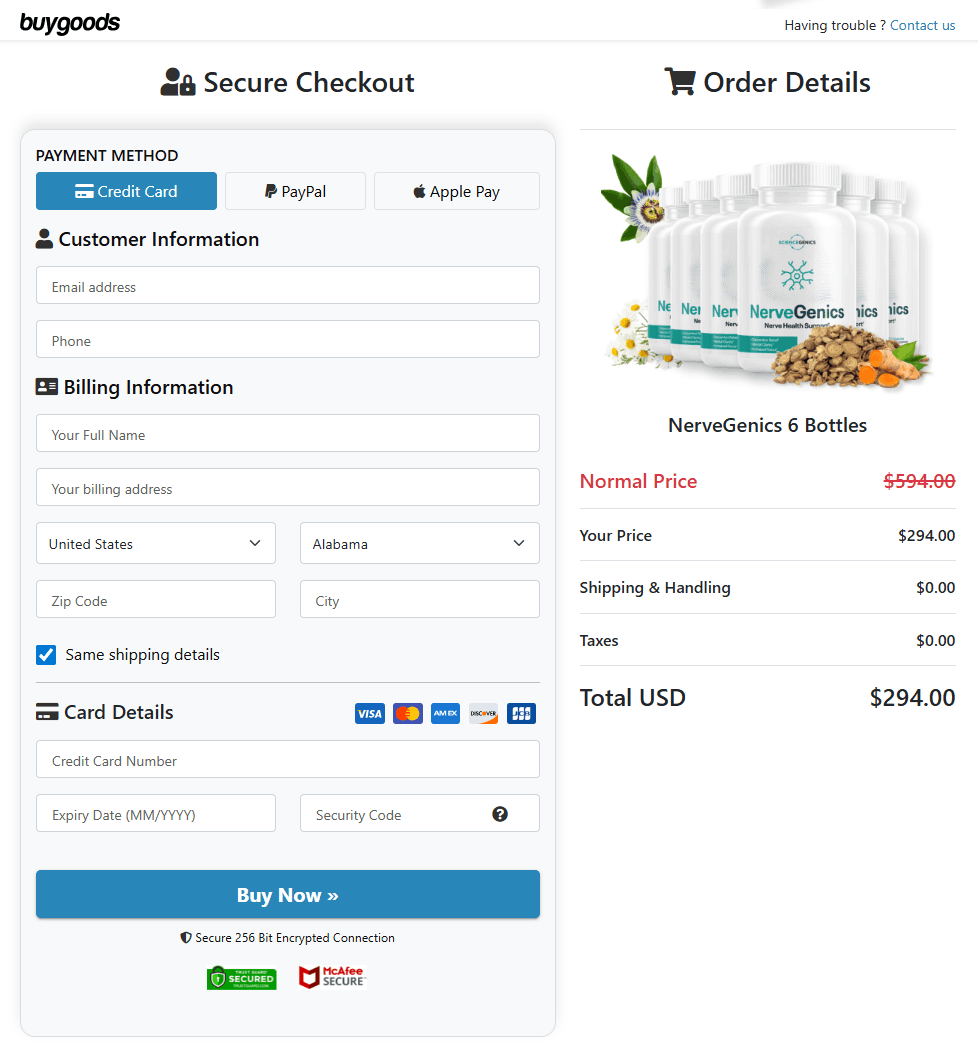This screenshot has width=978, height=1050.
Task: Expand the Alabama state dropdown
Action: point(419,543)
